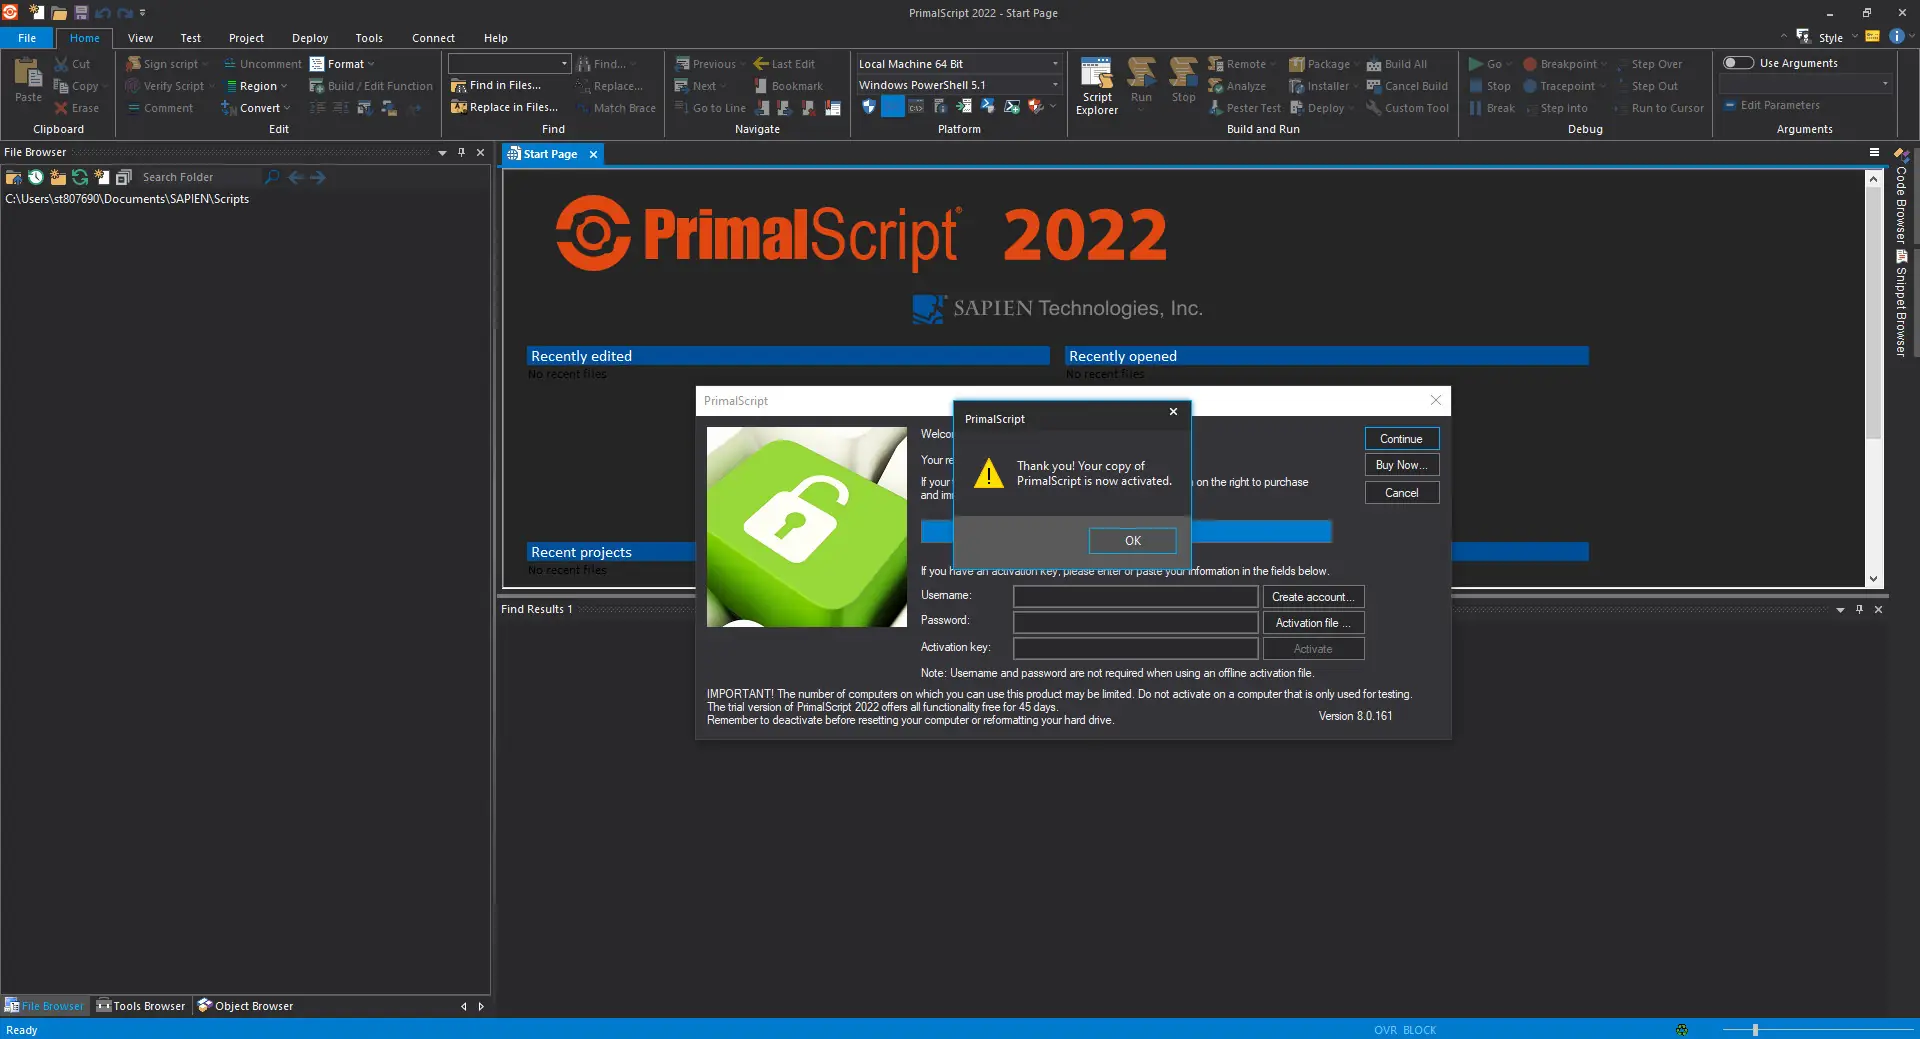
Task: Open Find in Files
Action: pyautogui.click(x=496, y=86)
